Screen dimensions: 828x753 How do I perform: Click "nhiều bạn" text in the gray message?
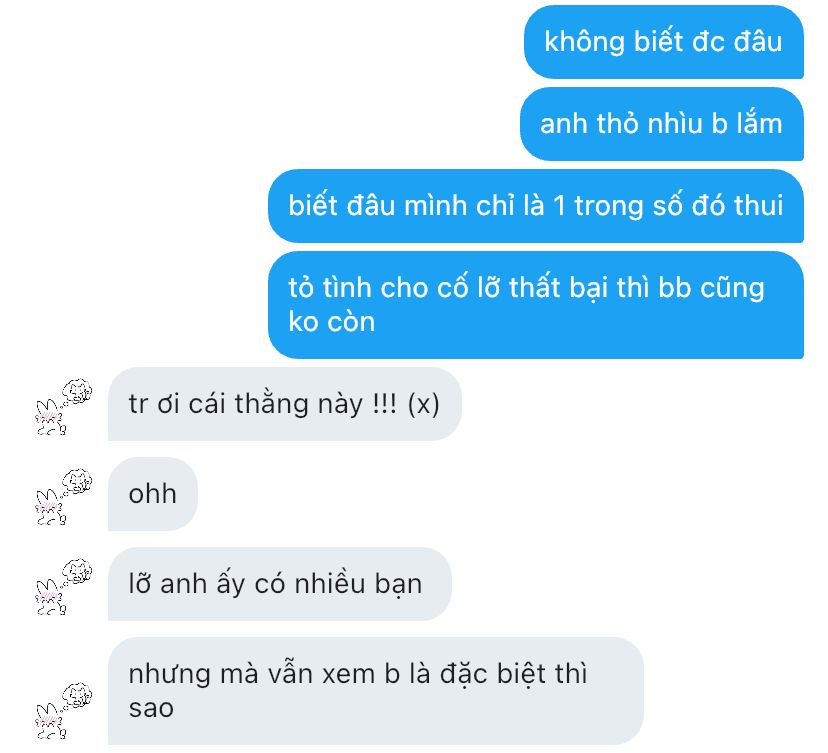pyautogui.click(x=358, y=585)
